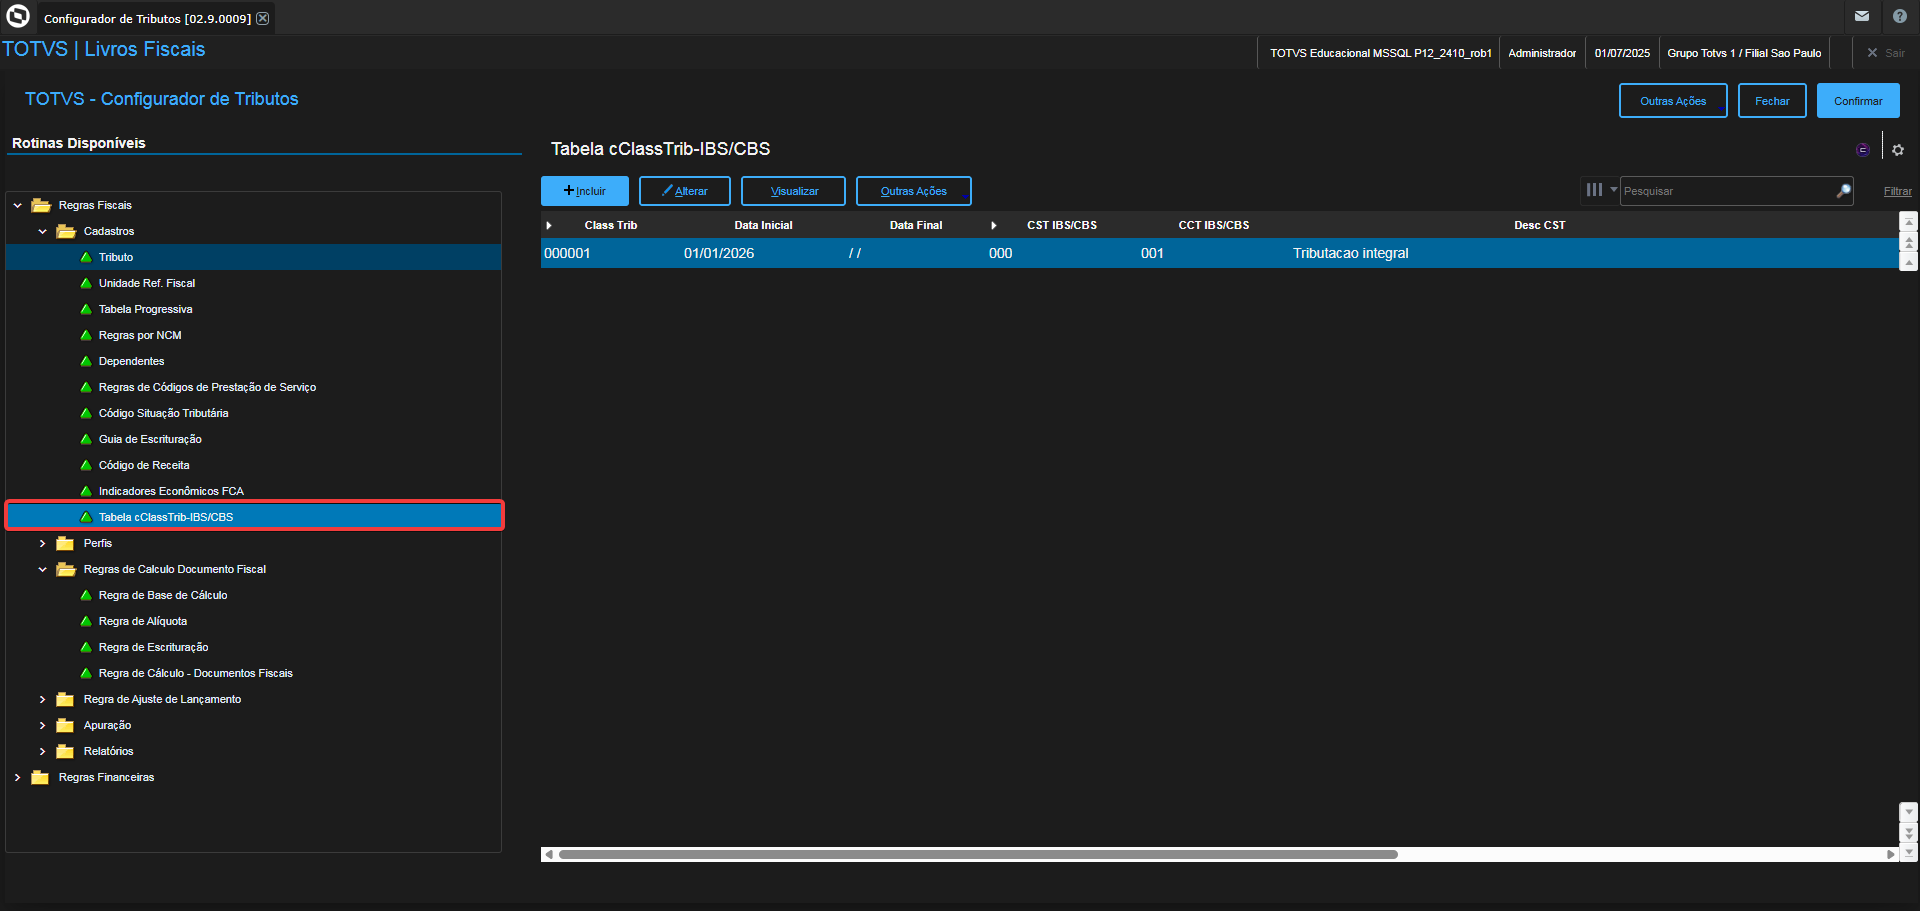Click the Confirmar button
This screenshot has width=1920, height=911.
tap(1858, 101)
